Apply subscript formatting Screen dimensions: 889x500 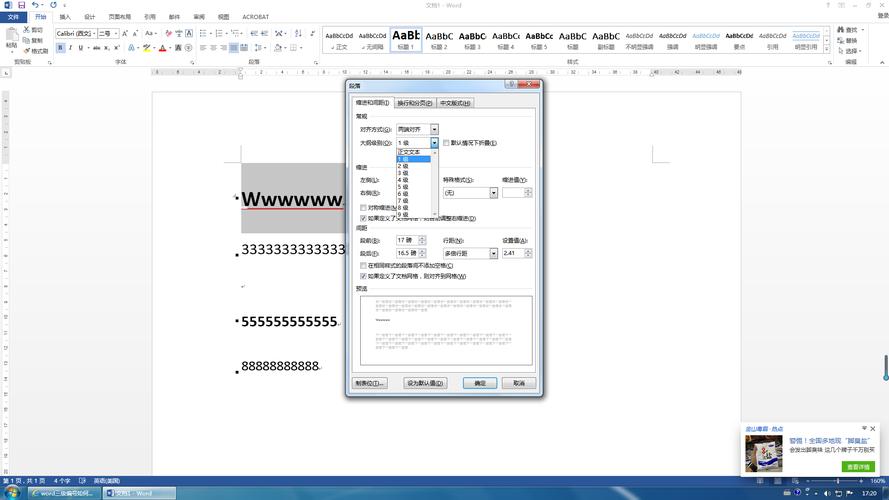tap(107, 48)
